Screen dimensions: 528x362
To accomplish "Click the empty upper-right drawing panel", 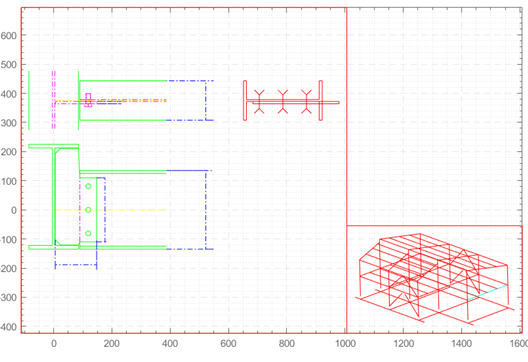I will (434, 117).
